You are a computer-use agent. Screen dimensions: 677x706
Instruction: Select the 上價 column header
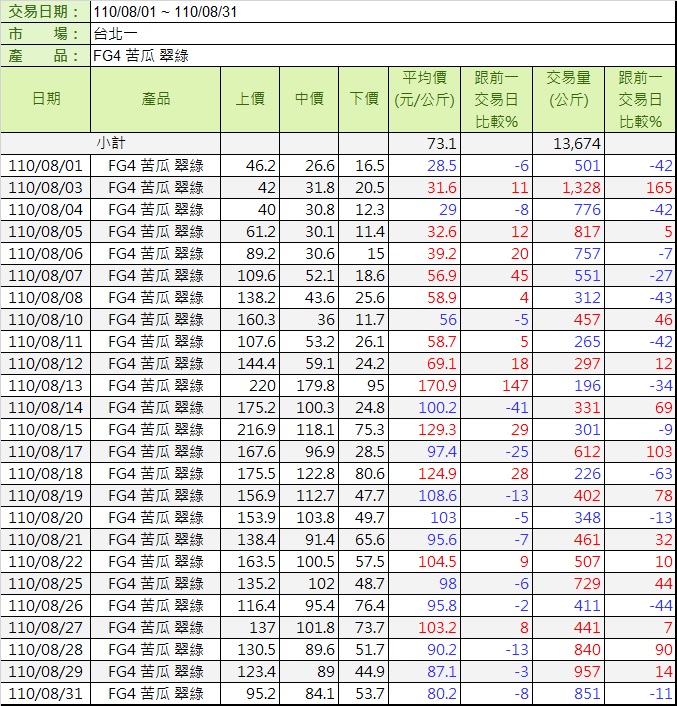click(x=250, y=99)
